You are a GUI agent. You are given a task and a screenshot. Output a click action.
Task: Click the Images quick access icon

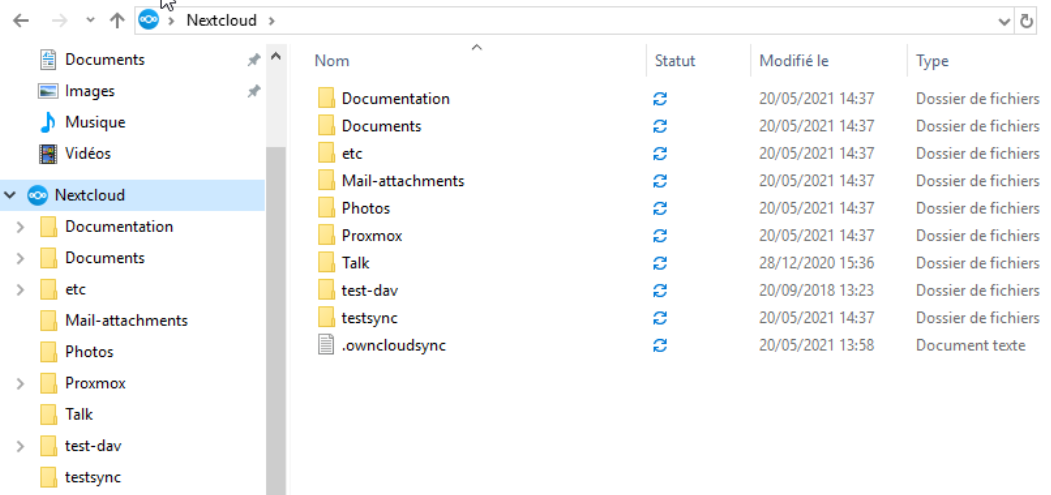(x=48, y=91)
